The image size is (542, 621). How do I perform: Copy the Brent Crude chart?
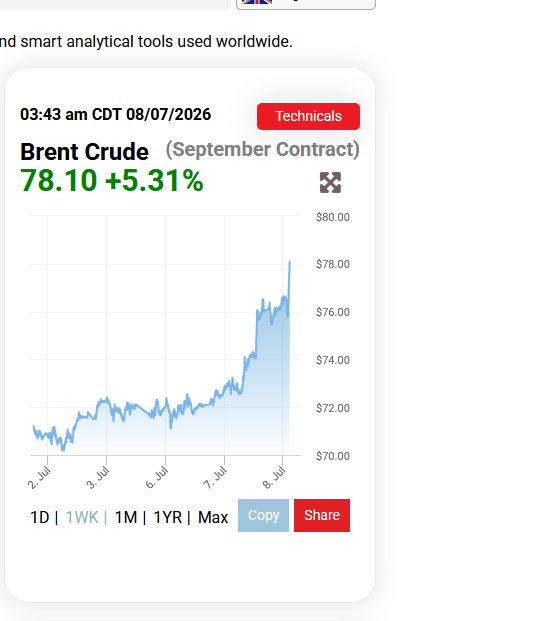[263, 515]
